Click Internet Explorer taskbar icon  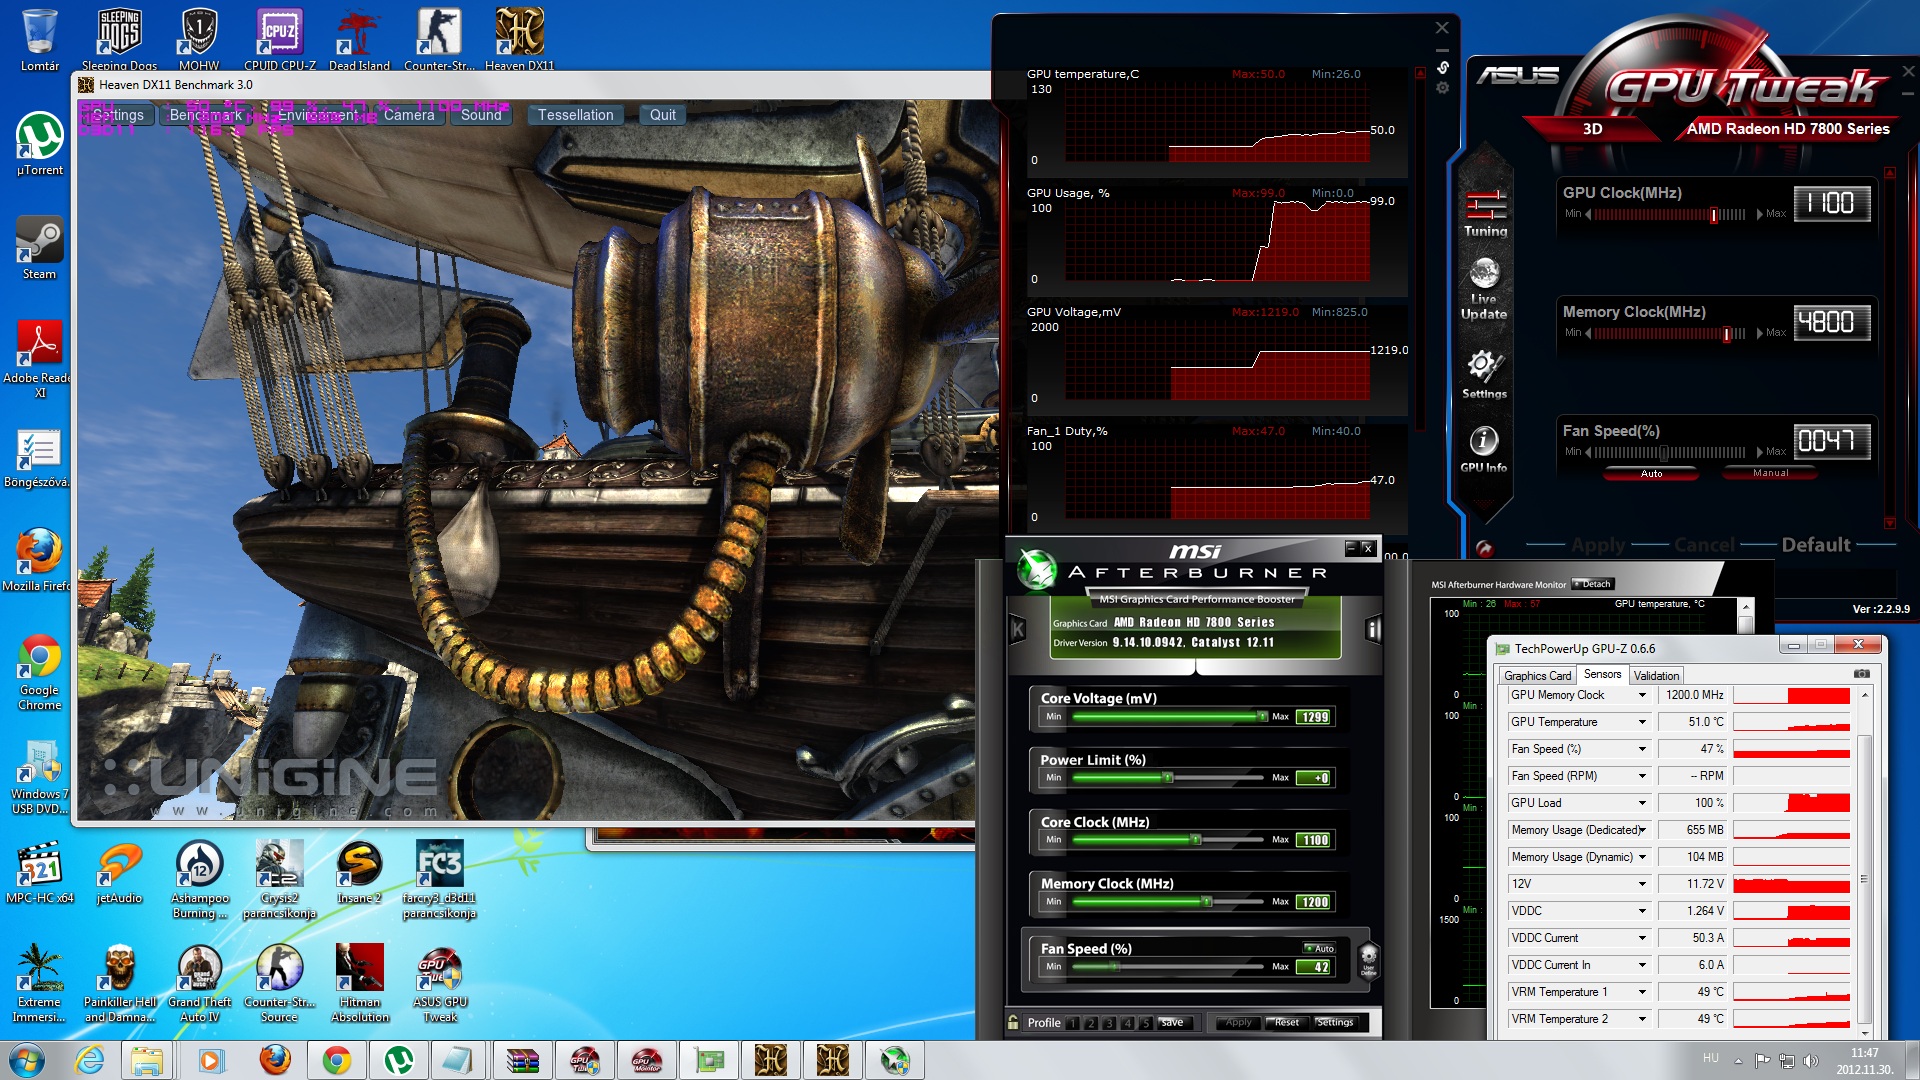point(90,1060)
